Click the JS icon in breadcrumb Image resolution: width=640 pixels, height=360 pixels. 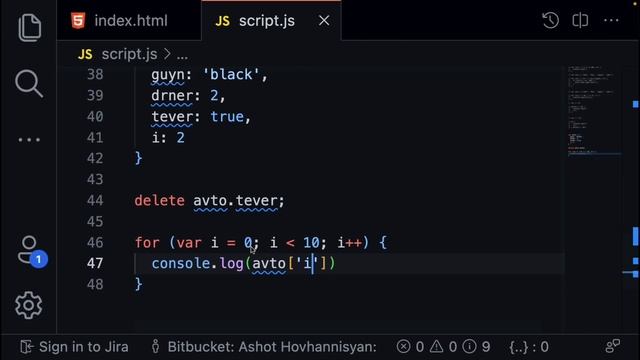85,54
